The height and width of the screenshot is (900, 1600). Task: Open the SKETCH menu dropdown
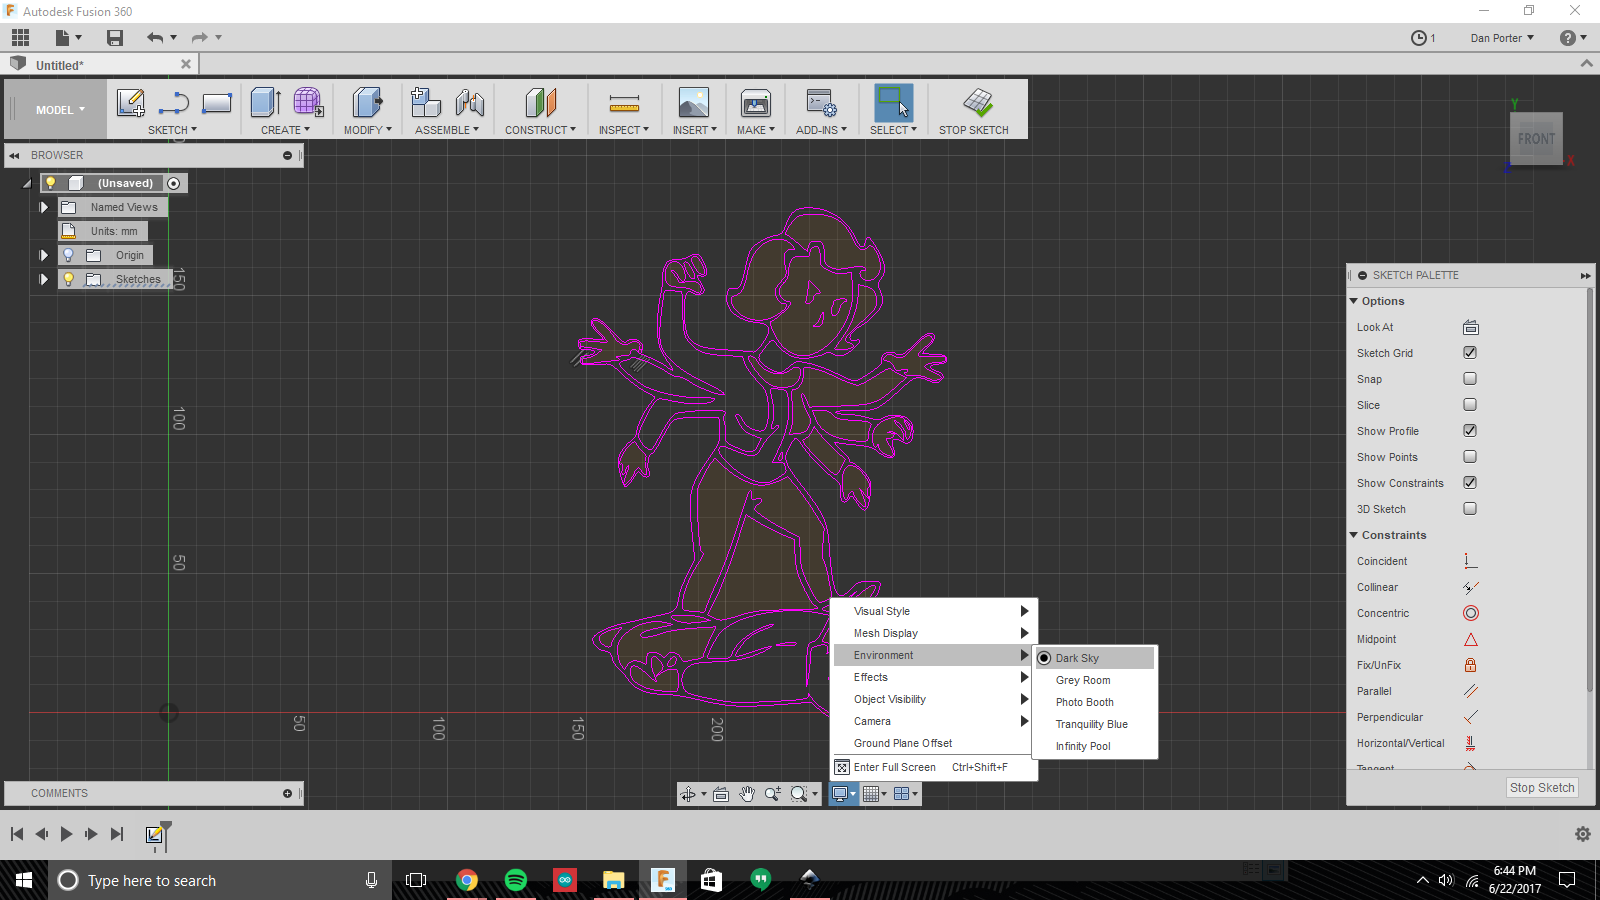[x=172, y=130]
